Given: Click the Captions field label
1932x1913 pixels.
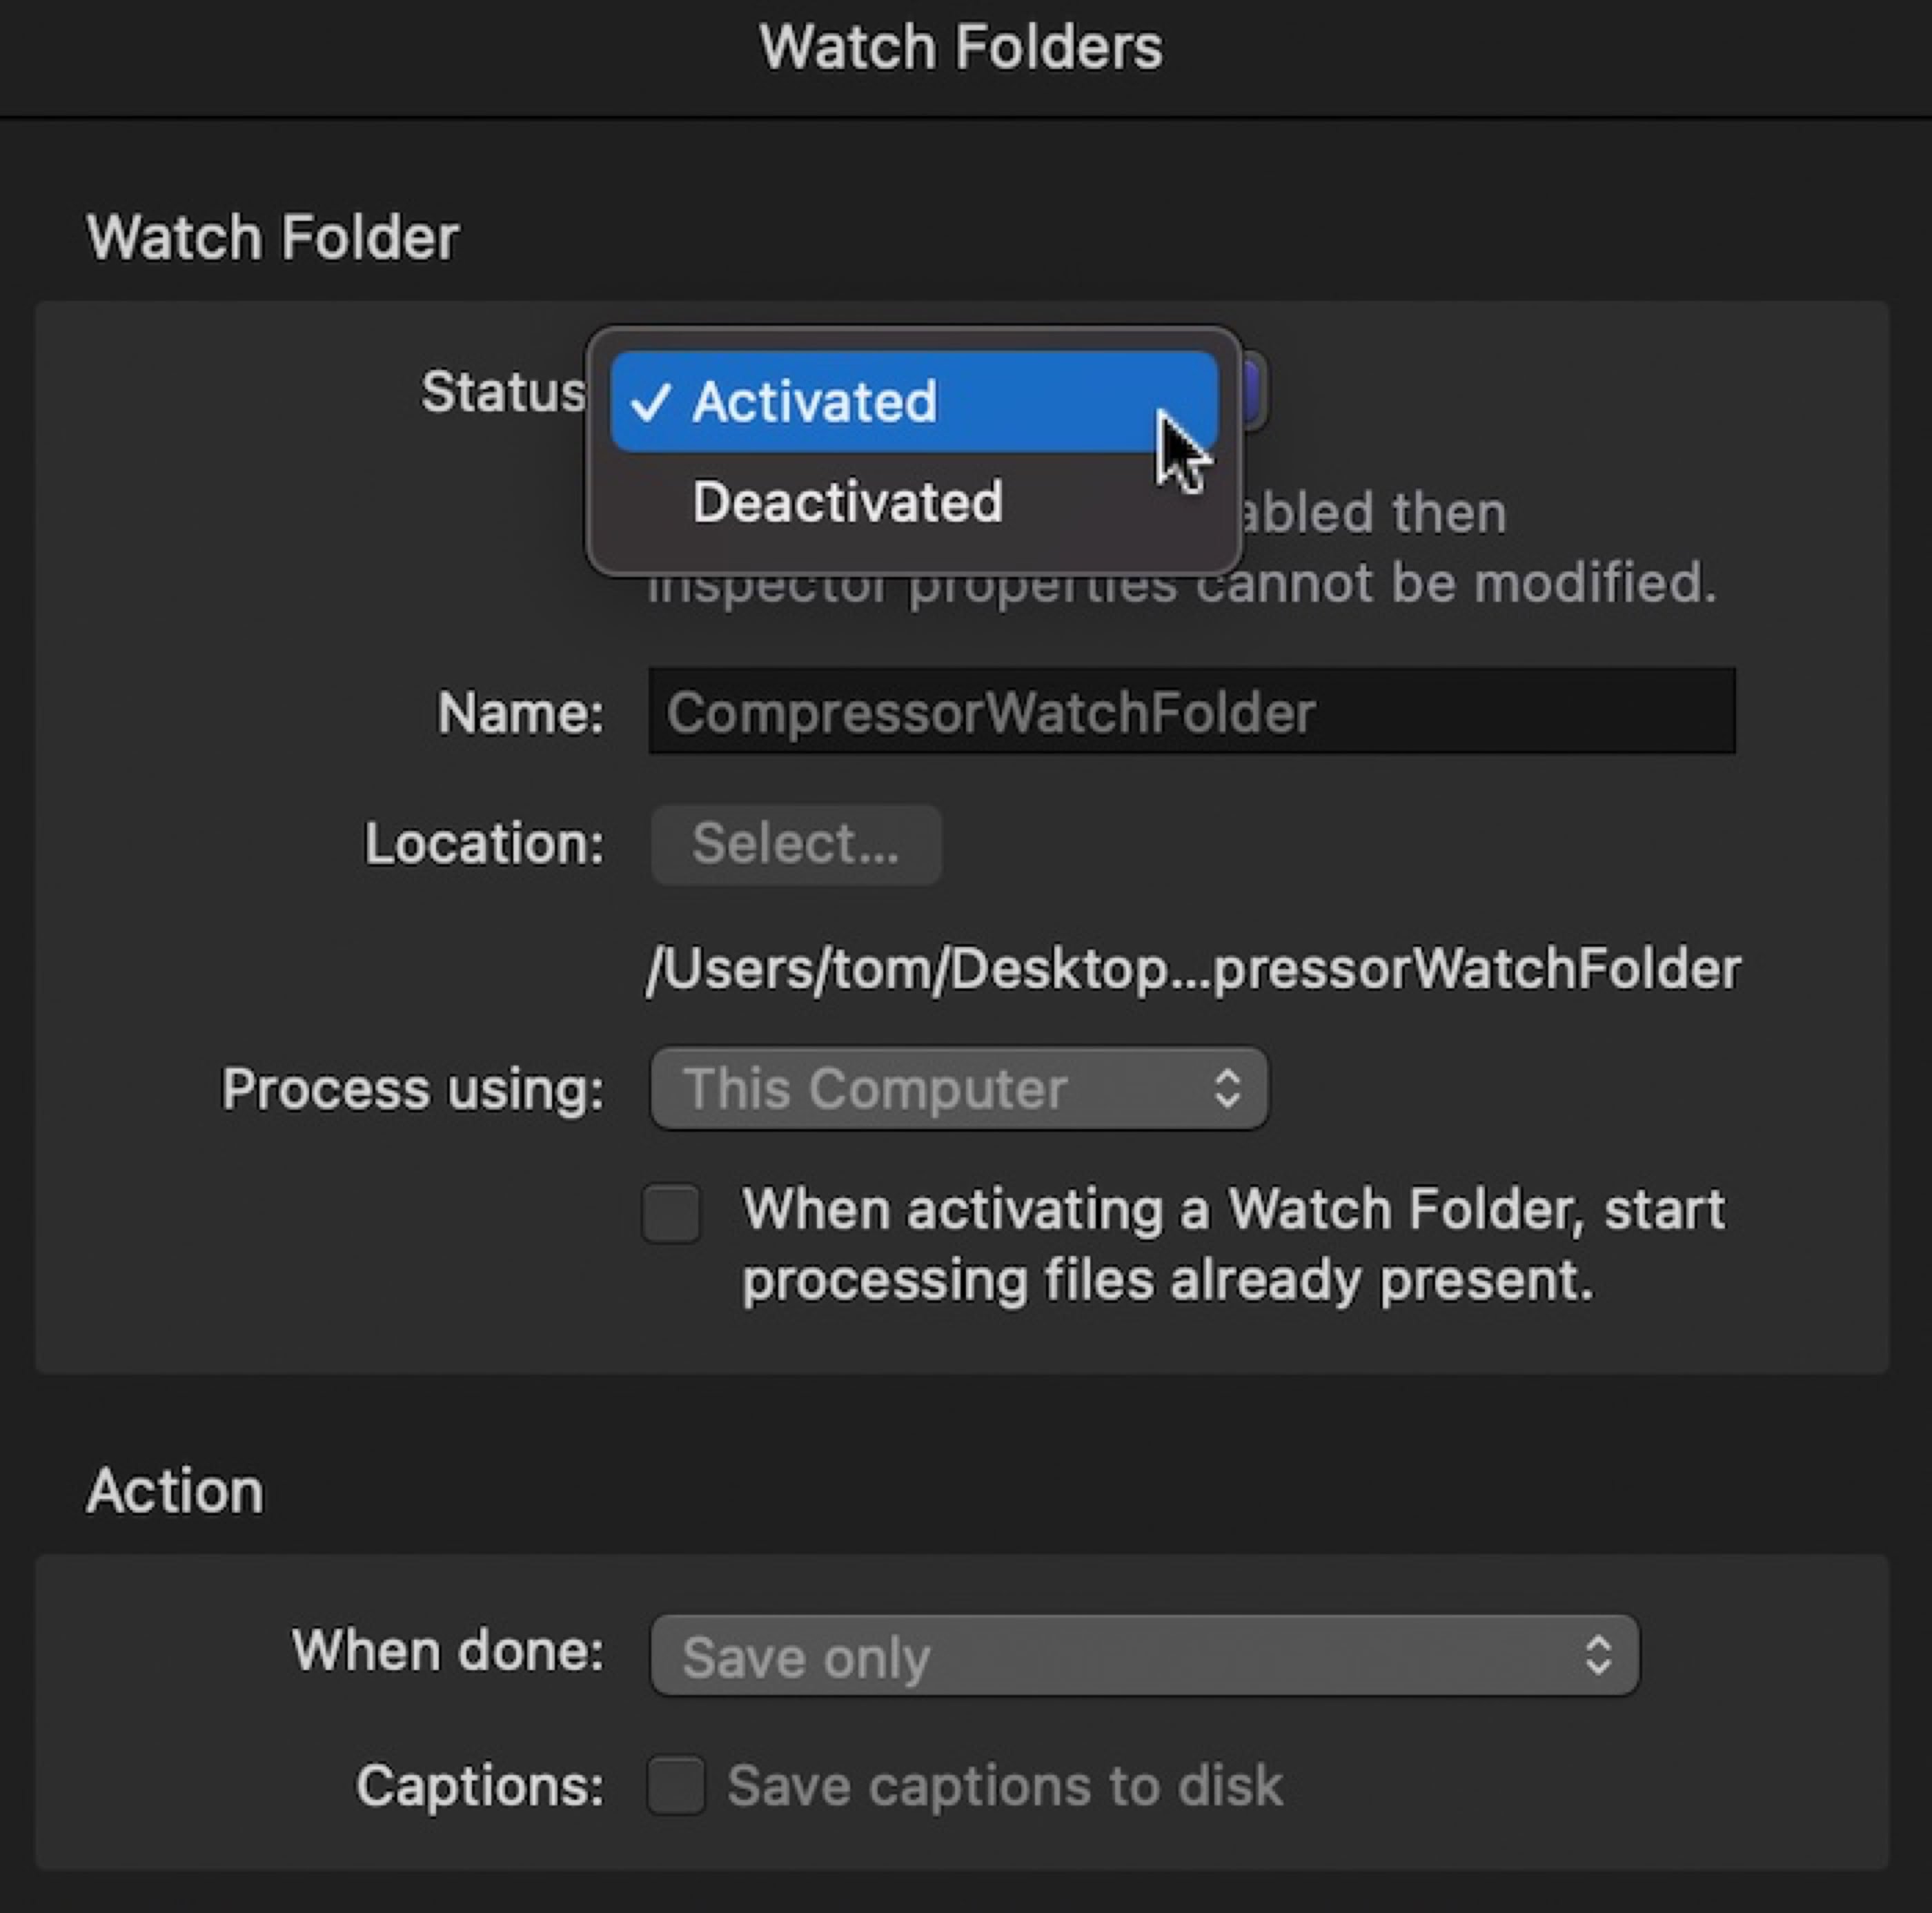Looking at the screenshot, I should (480, 1786).
